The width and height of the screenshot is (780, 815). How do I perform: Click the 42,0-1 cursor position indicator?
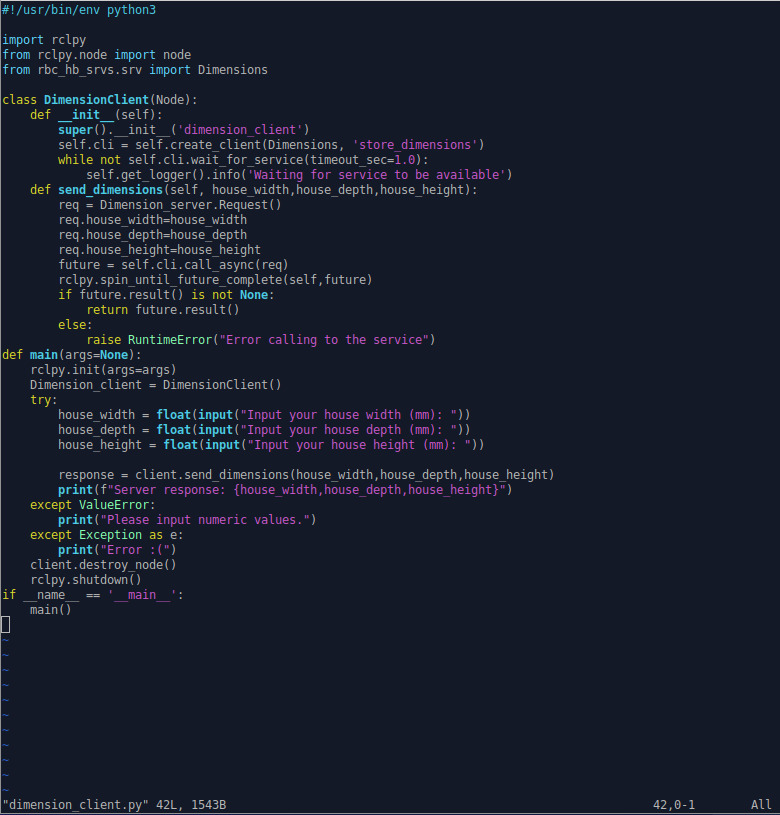coord(673,805)
